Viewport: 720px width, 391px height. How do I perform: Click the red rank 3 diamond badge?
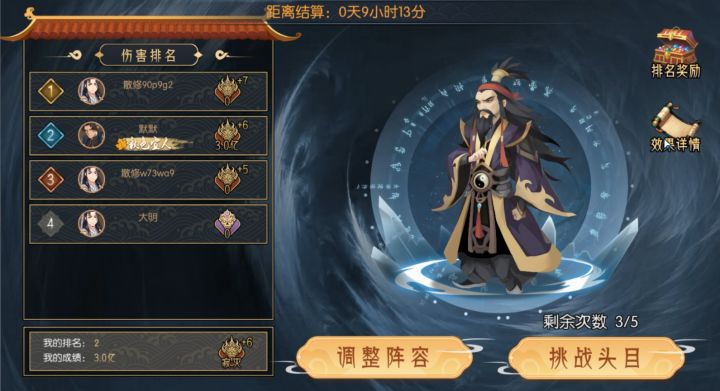51,179
